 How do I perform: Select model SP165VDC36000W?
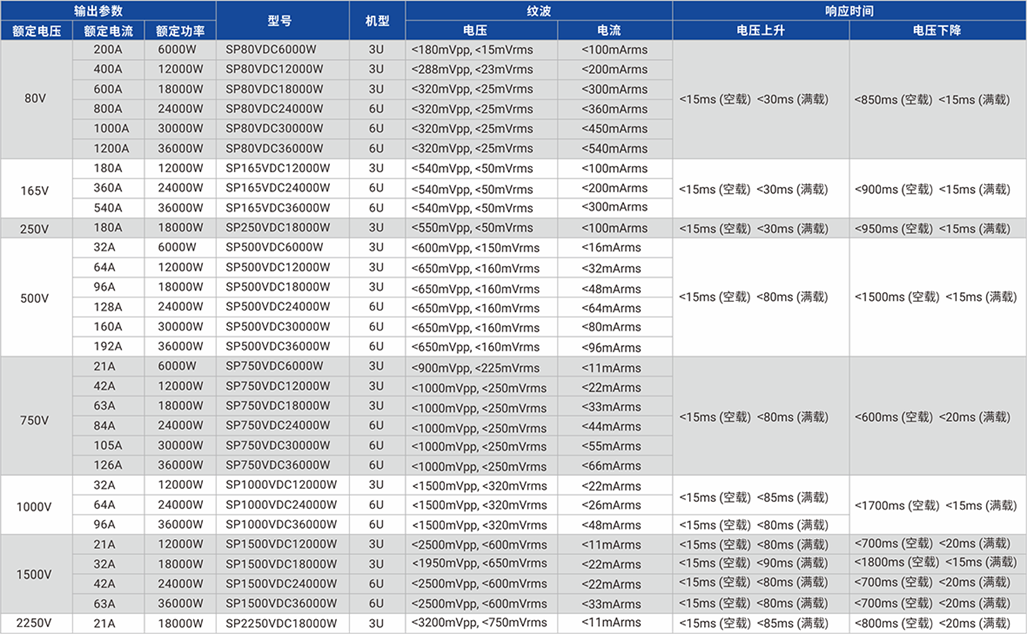pos(278,208)
